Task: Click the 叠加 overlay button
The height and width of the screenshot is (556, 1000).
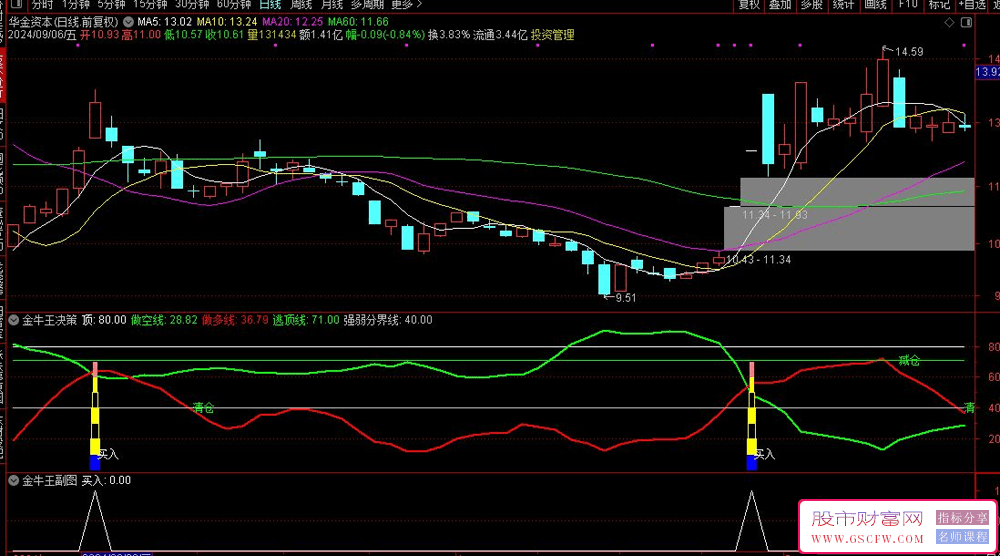Action: tap(780, 4)
